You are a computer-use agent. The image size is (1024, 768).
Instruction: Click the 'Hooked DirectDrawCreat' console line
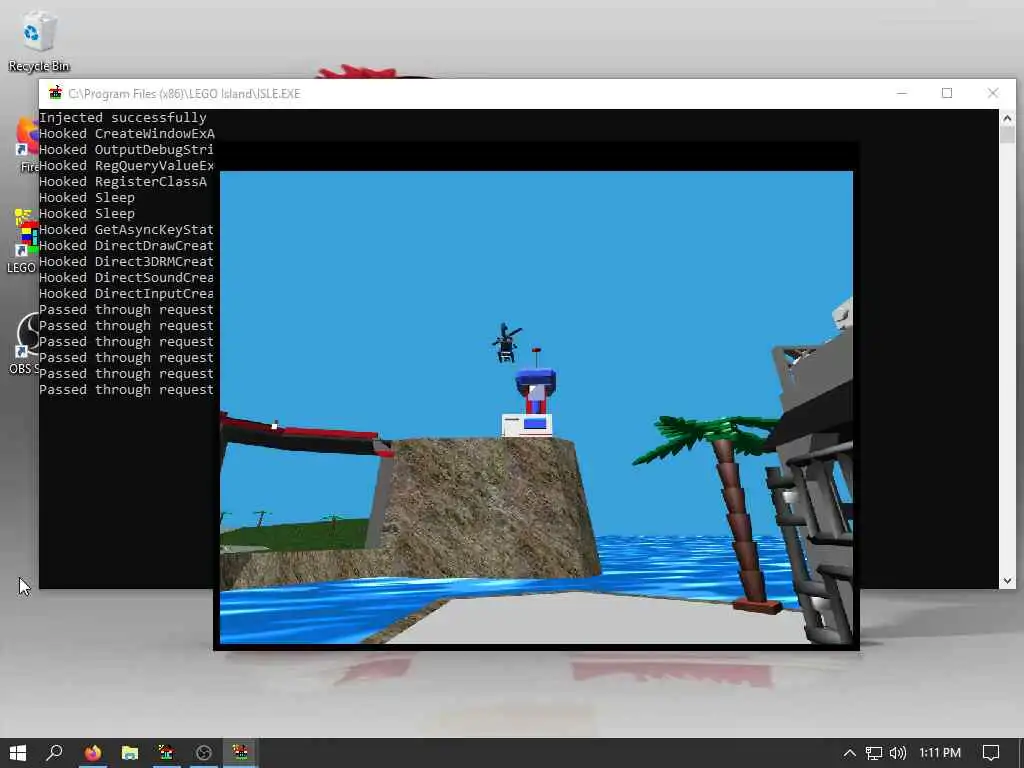coord(127,246)
